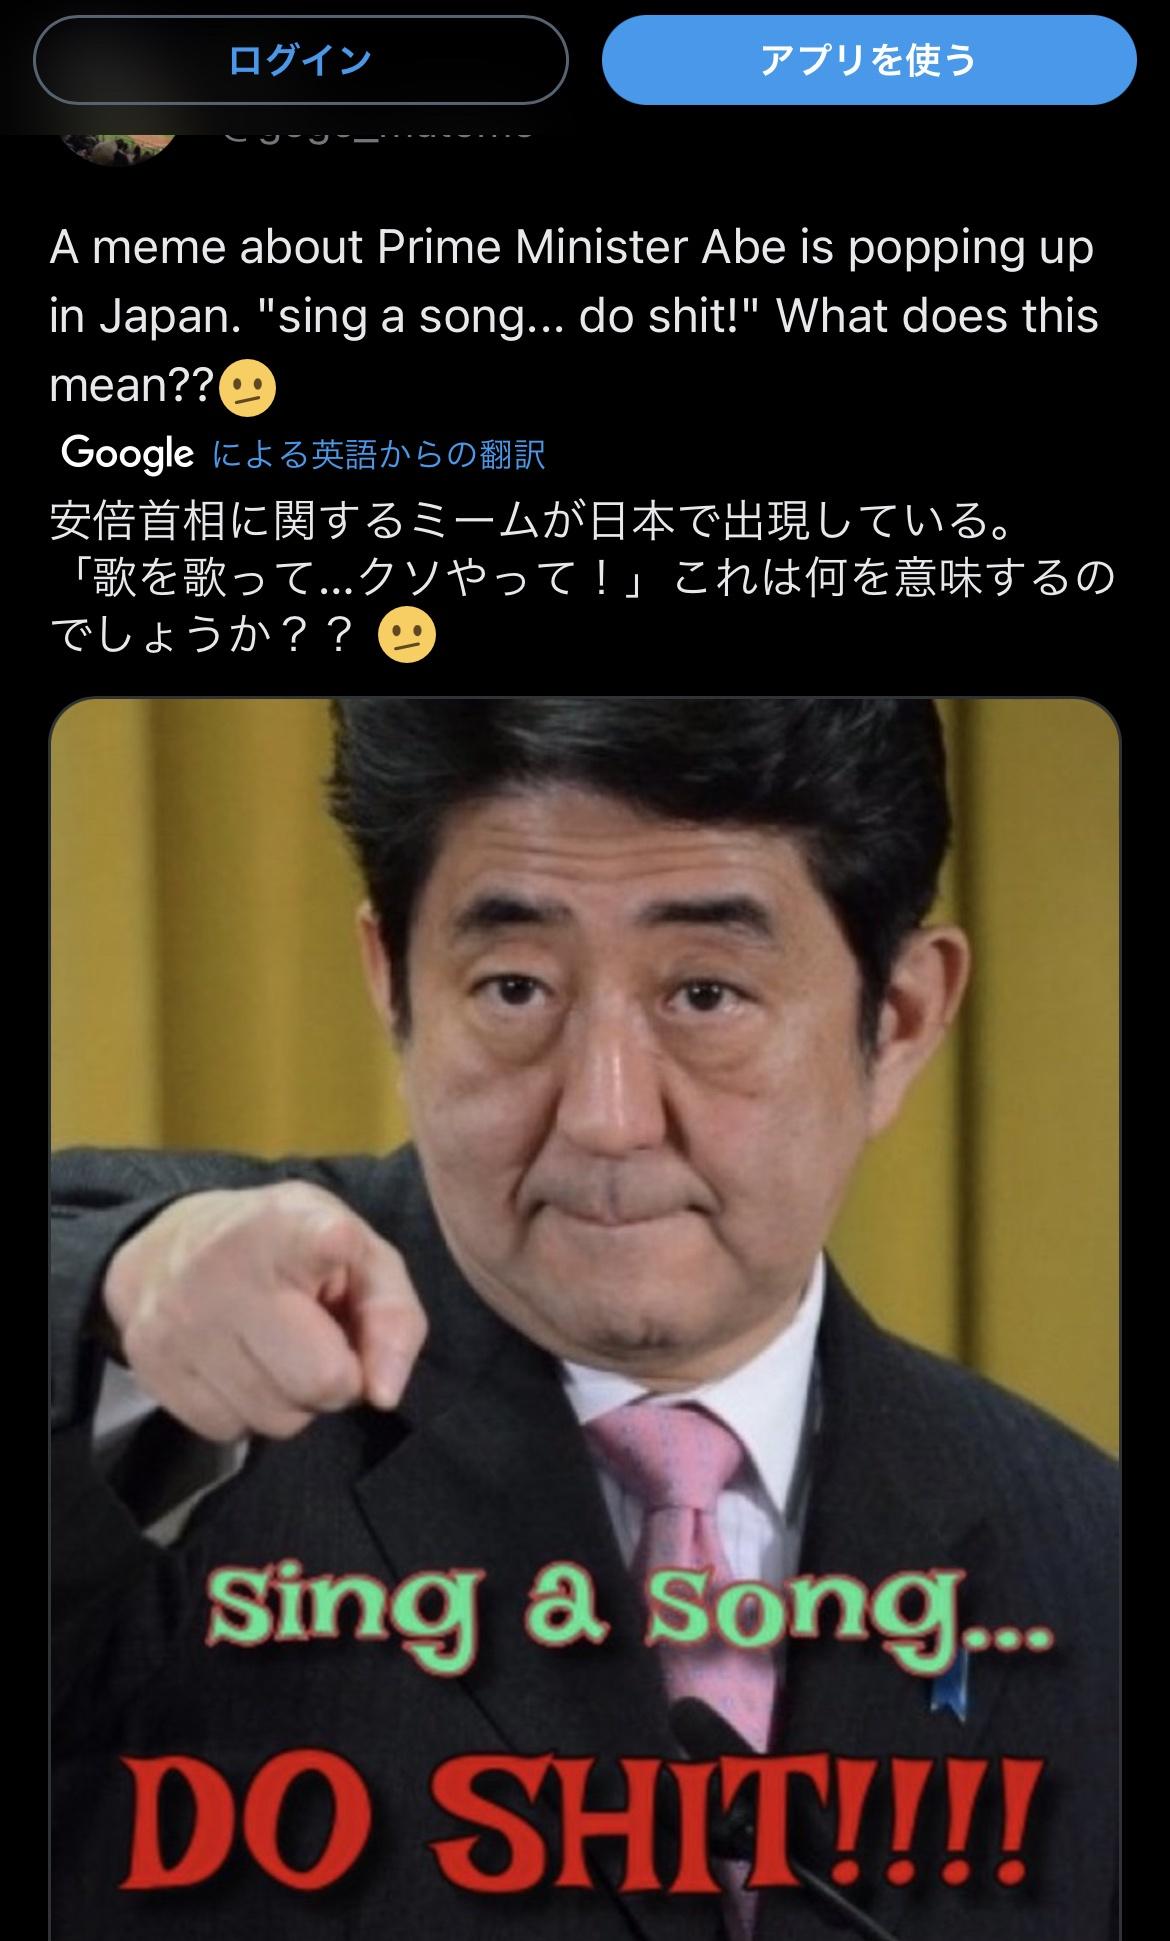Open the attached meme image

[584, 1318]
